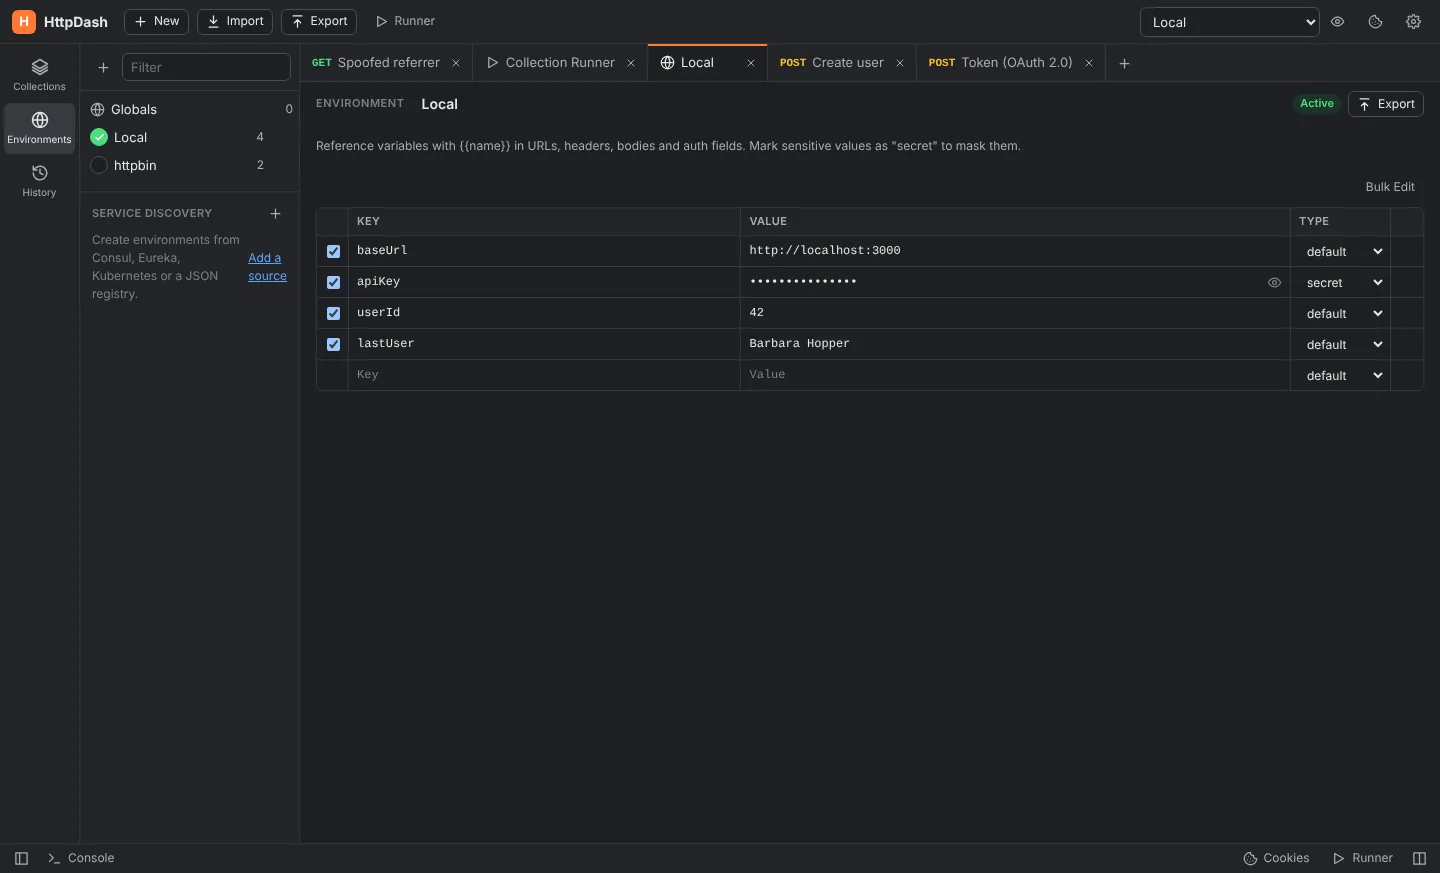
Task: Click the empty Value input field
Action: pyautogui.click(x=1015, y=375)
